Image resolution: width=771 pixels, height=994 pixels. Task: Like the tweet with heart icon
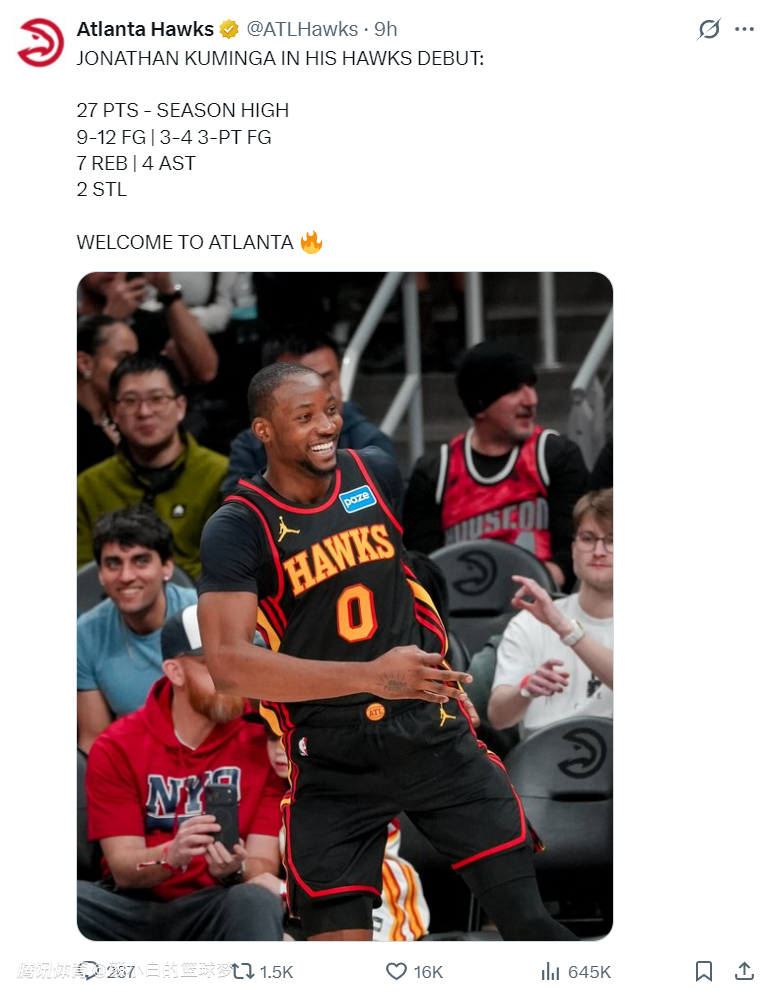pos(396,971)
